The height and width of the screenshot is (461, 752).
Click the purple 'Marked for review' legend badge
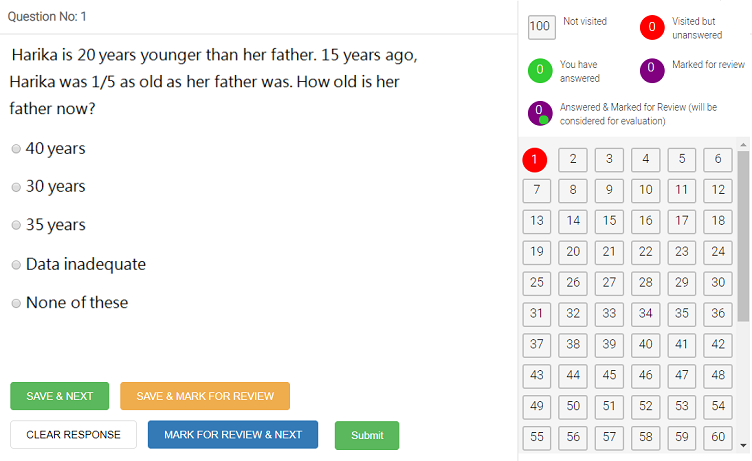coord(652,71)
